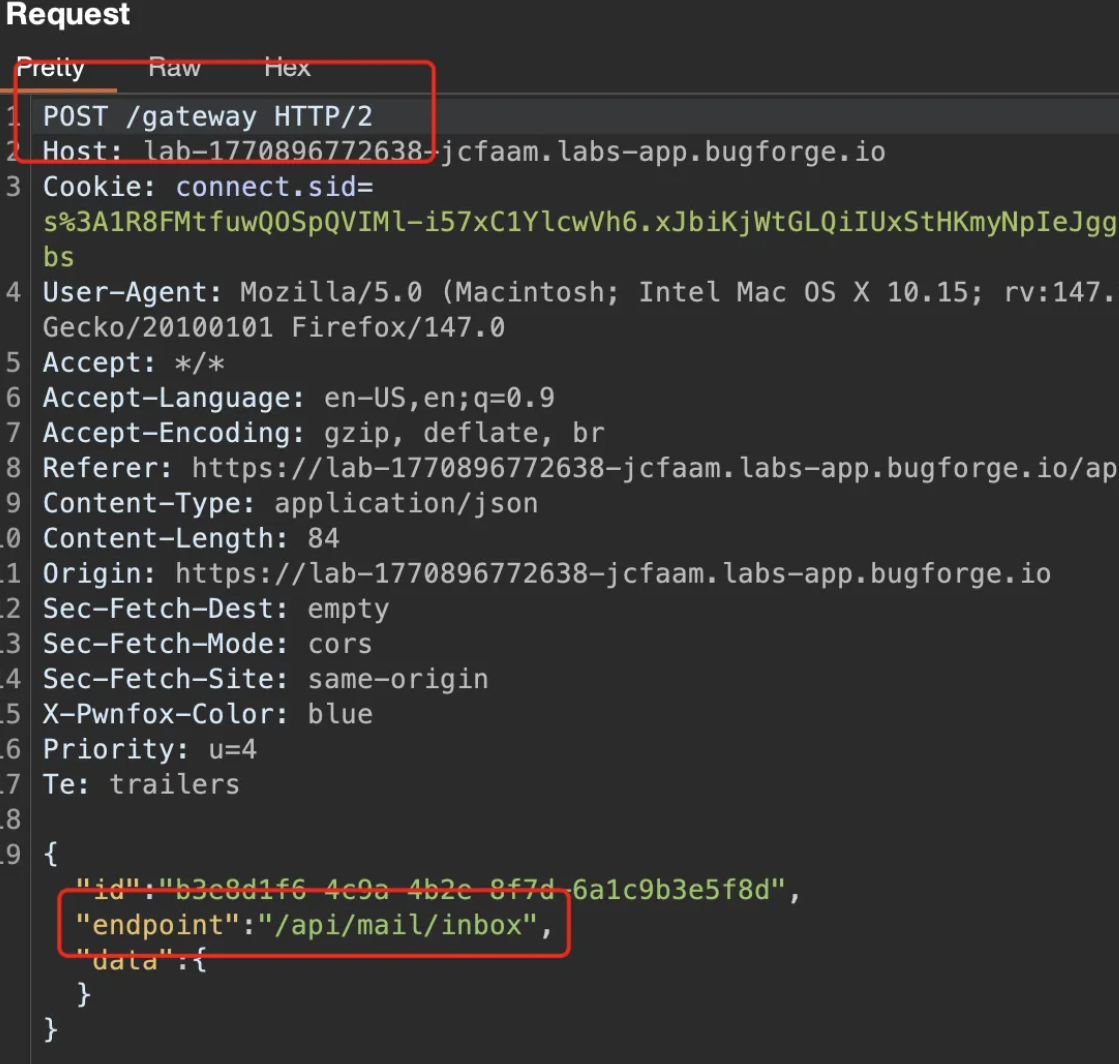Click the application/json Content-Type value
Viewport: 1119px width, 1064px height.
[406, 503]
